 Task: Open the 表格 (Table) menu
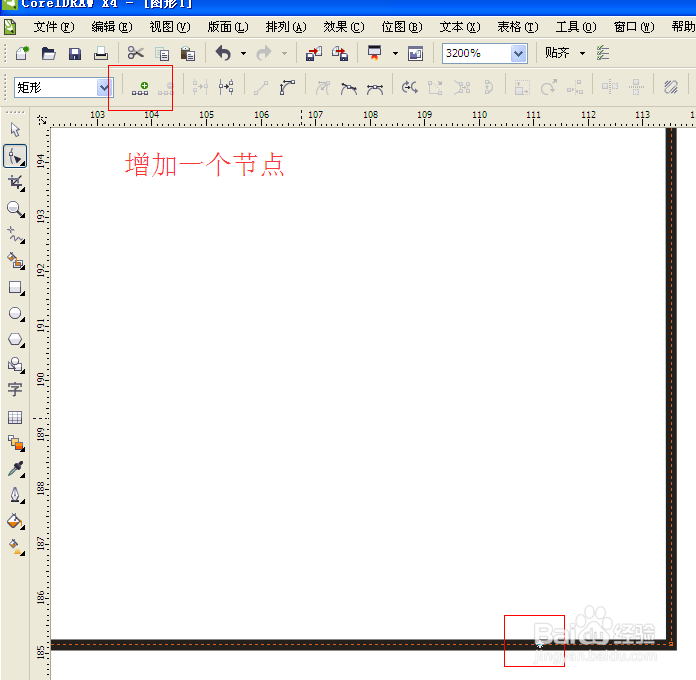518,27
